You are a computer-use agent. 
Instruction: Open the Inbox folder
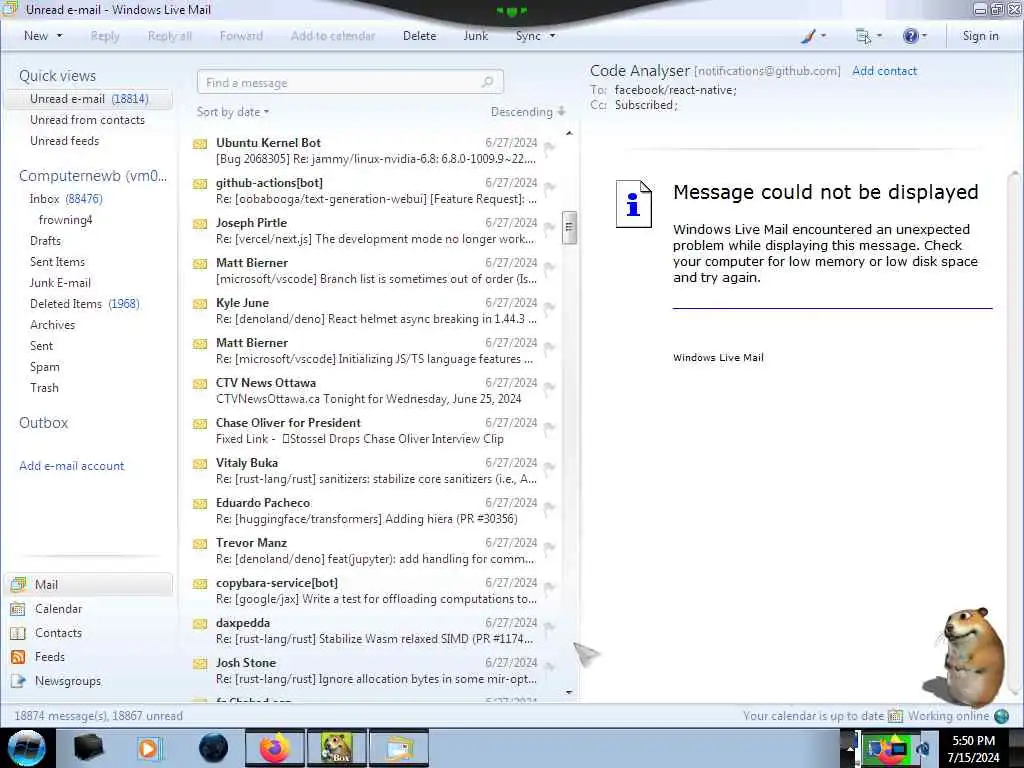tap(66, 199)
